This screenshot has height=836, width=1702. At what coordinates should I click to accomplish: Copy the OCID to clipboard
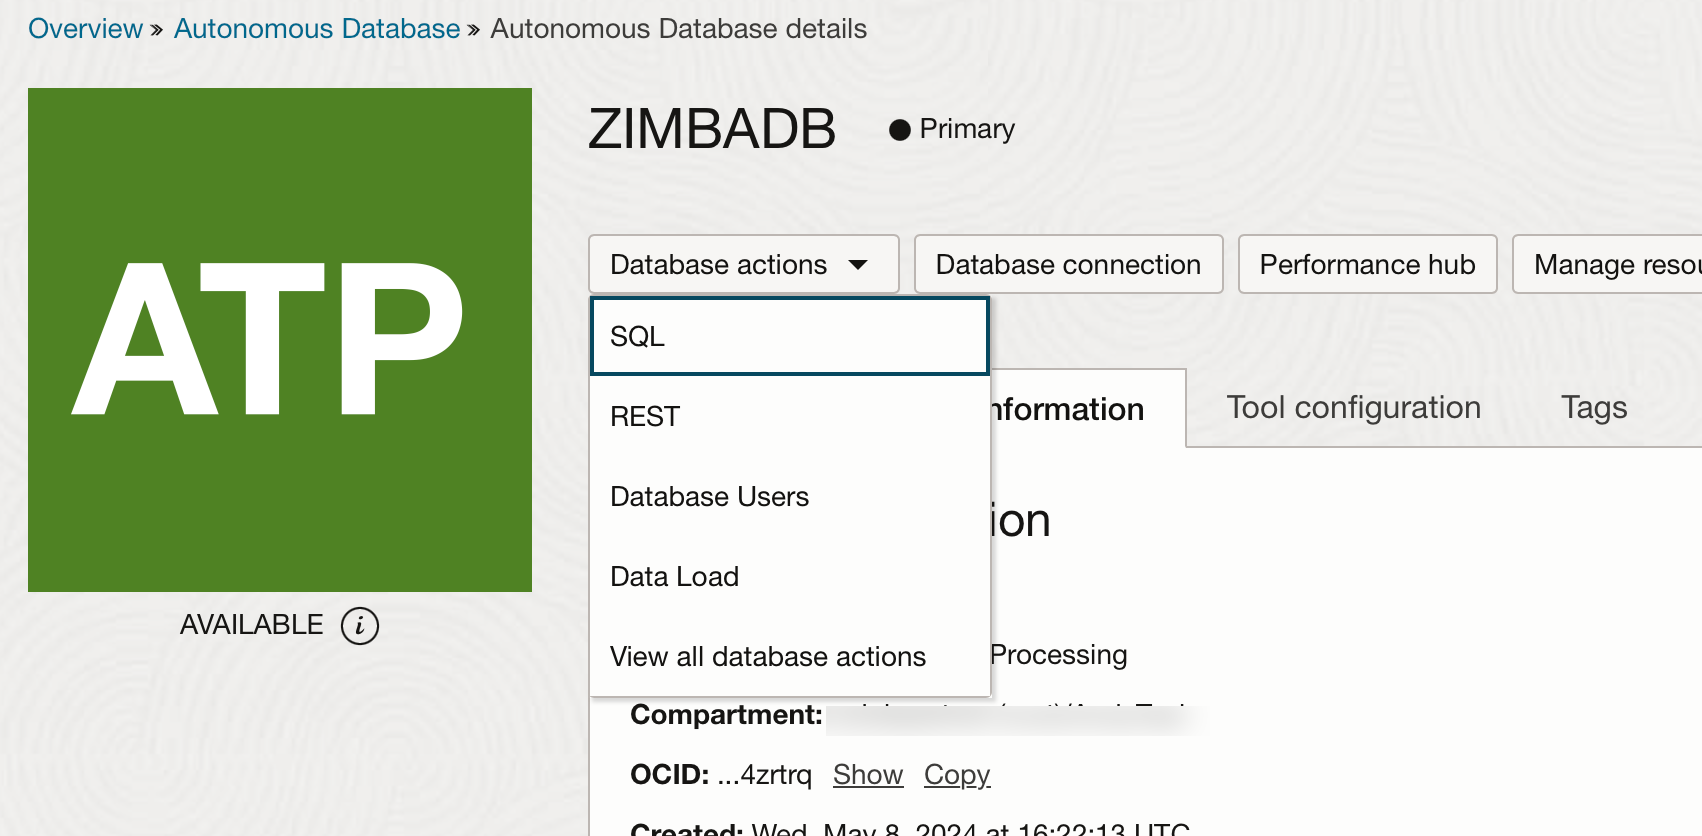point(957,775)
